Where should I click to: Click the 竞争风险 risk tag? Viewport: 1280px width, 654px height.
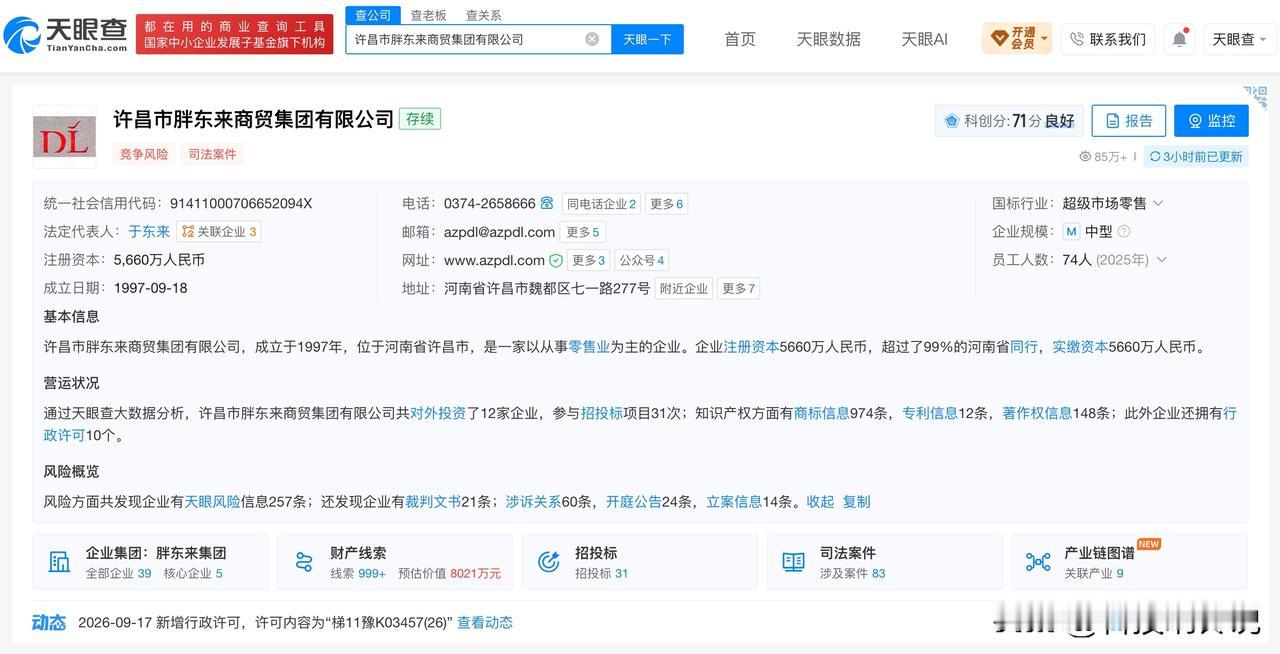144,154
